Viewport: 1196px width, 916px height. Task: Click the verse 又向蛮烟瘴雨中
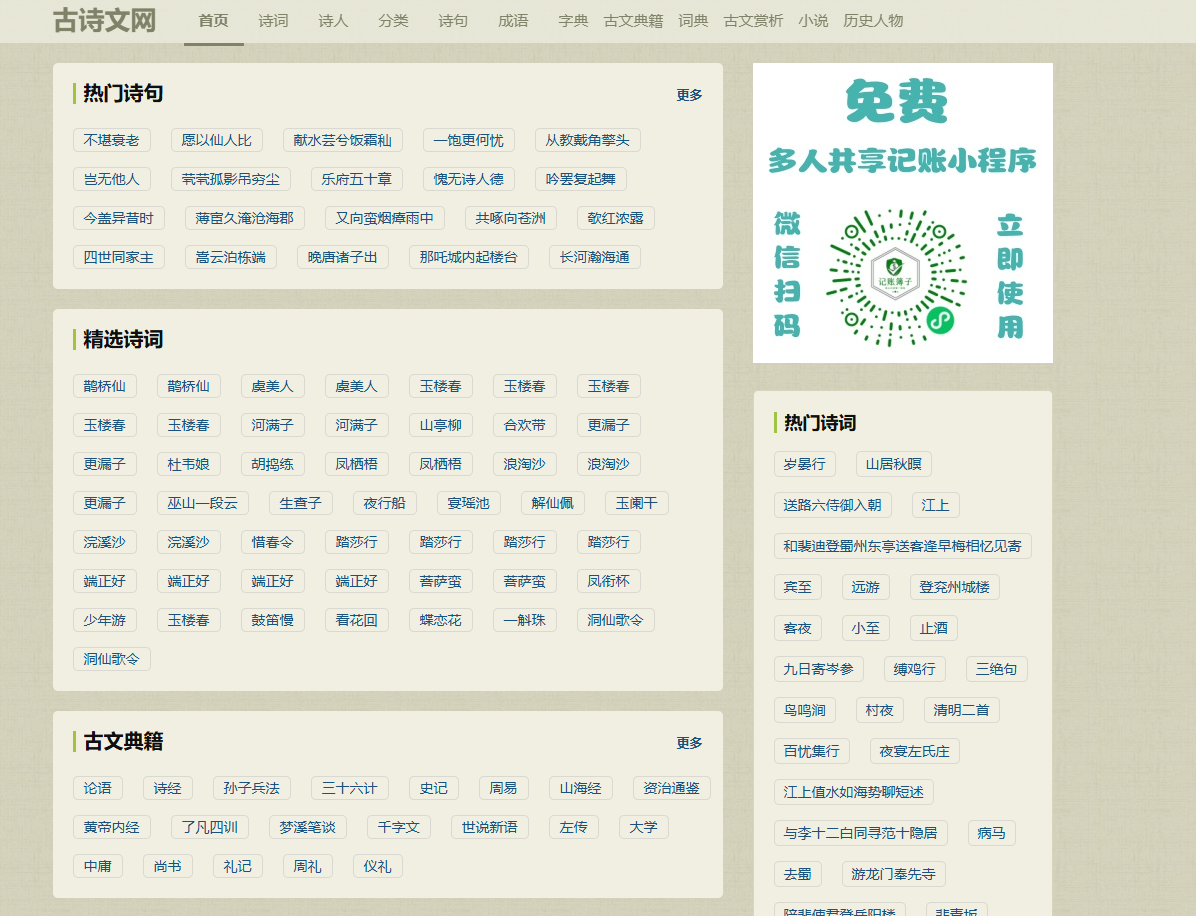tap(384, 218)
